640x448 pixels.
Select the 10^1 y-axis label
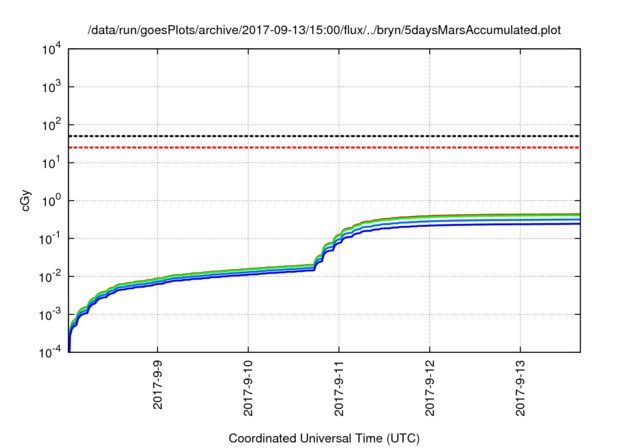[x=51, y=163]
